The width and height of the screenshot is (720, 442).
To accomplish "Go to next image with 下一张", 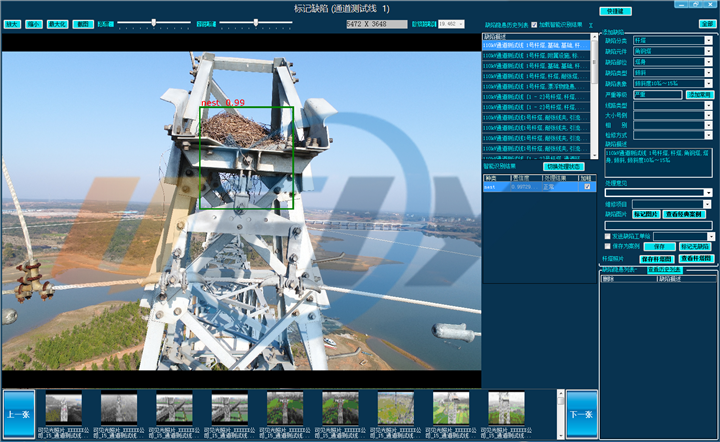I will point(582,414).
